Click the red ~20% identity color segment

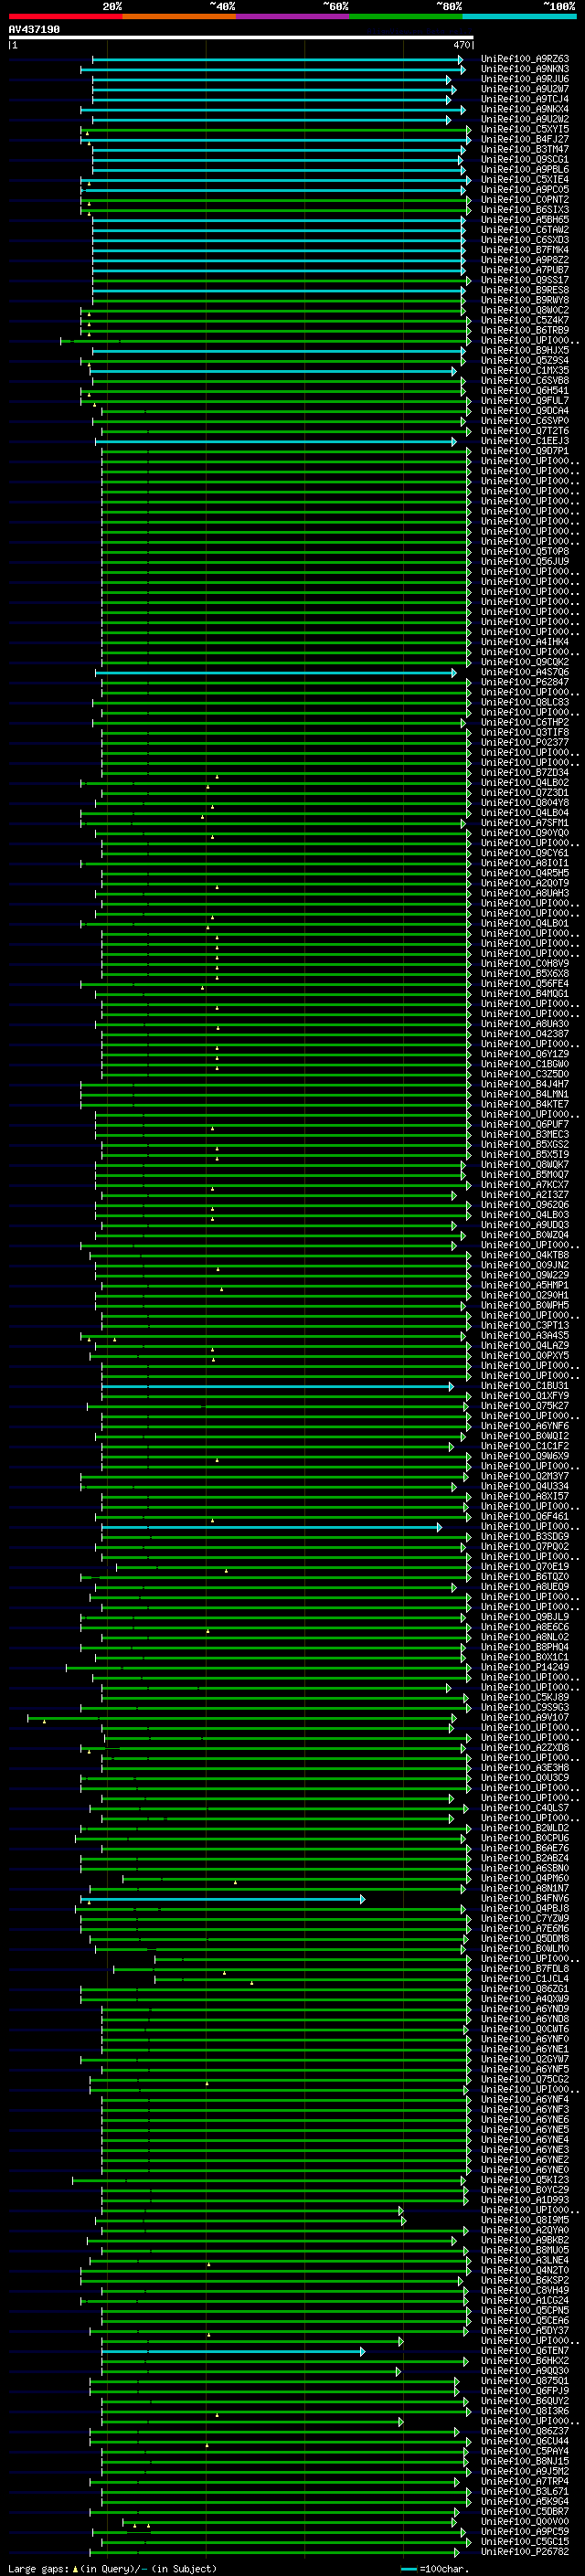(x=65, y=17)
